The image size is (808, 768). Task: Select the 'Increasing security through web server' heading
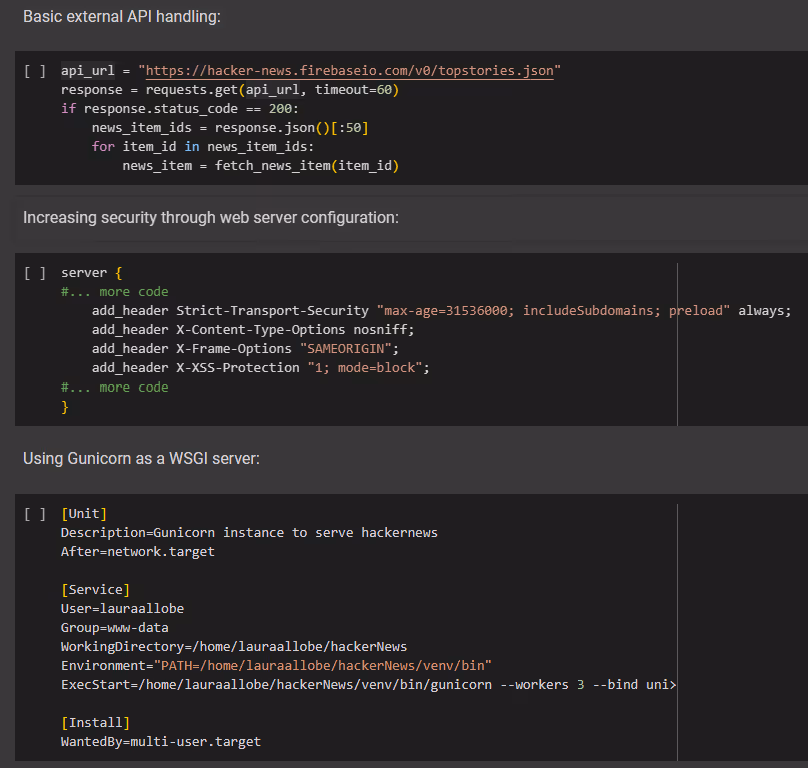(x=210, y=218)
